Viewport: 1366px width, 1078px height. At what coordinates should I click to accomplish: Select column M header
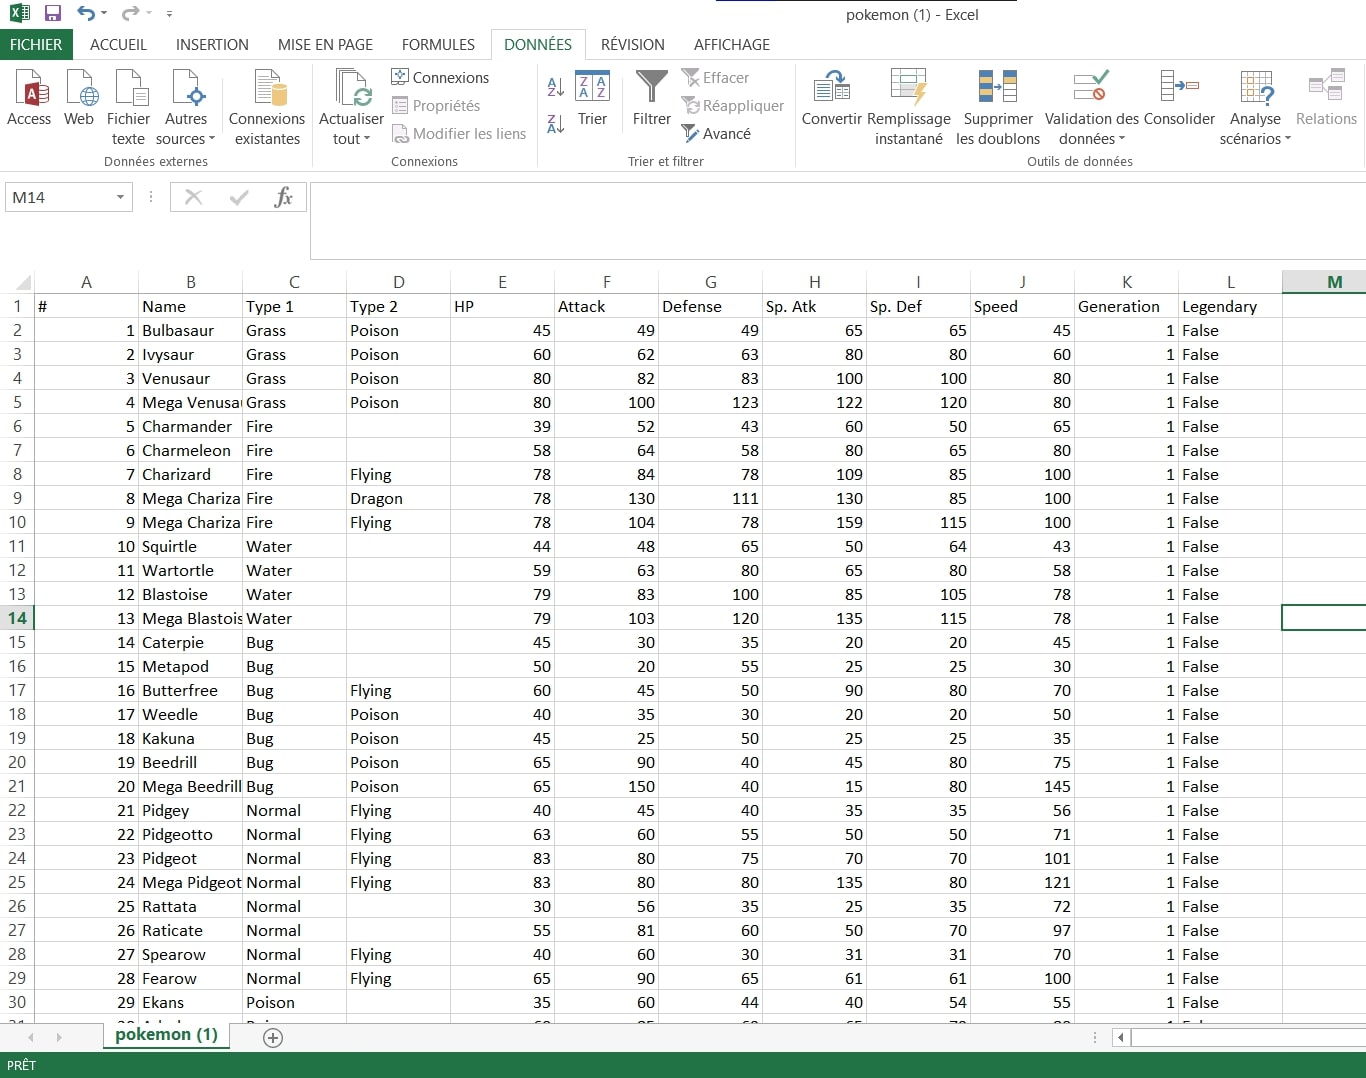[x=1324, y=282]
